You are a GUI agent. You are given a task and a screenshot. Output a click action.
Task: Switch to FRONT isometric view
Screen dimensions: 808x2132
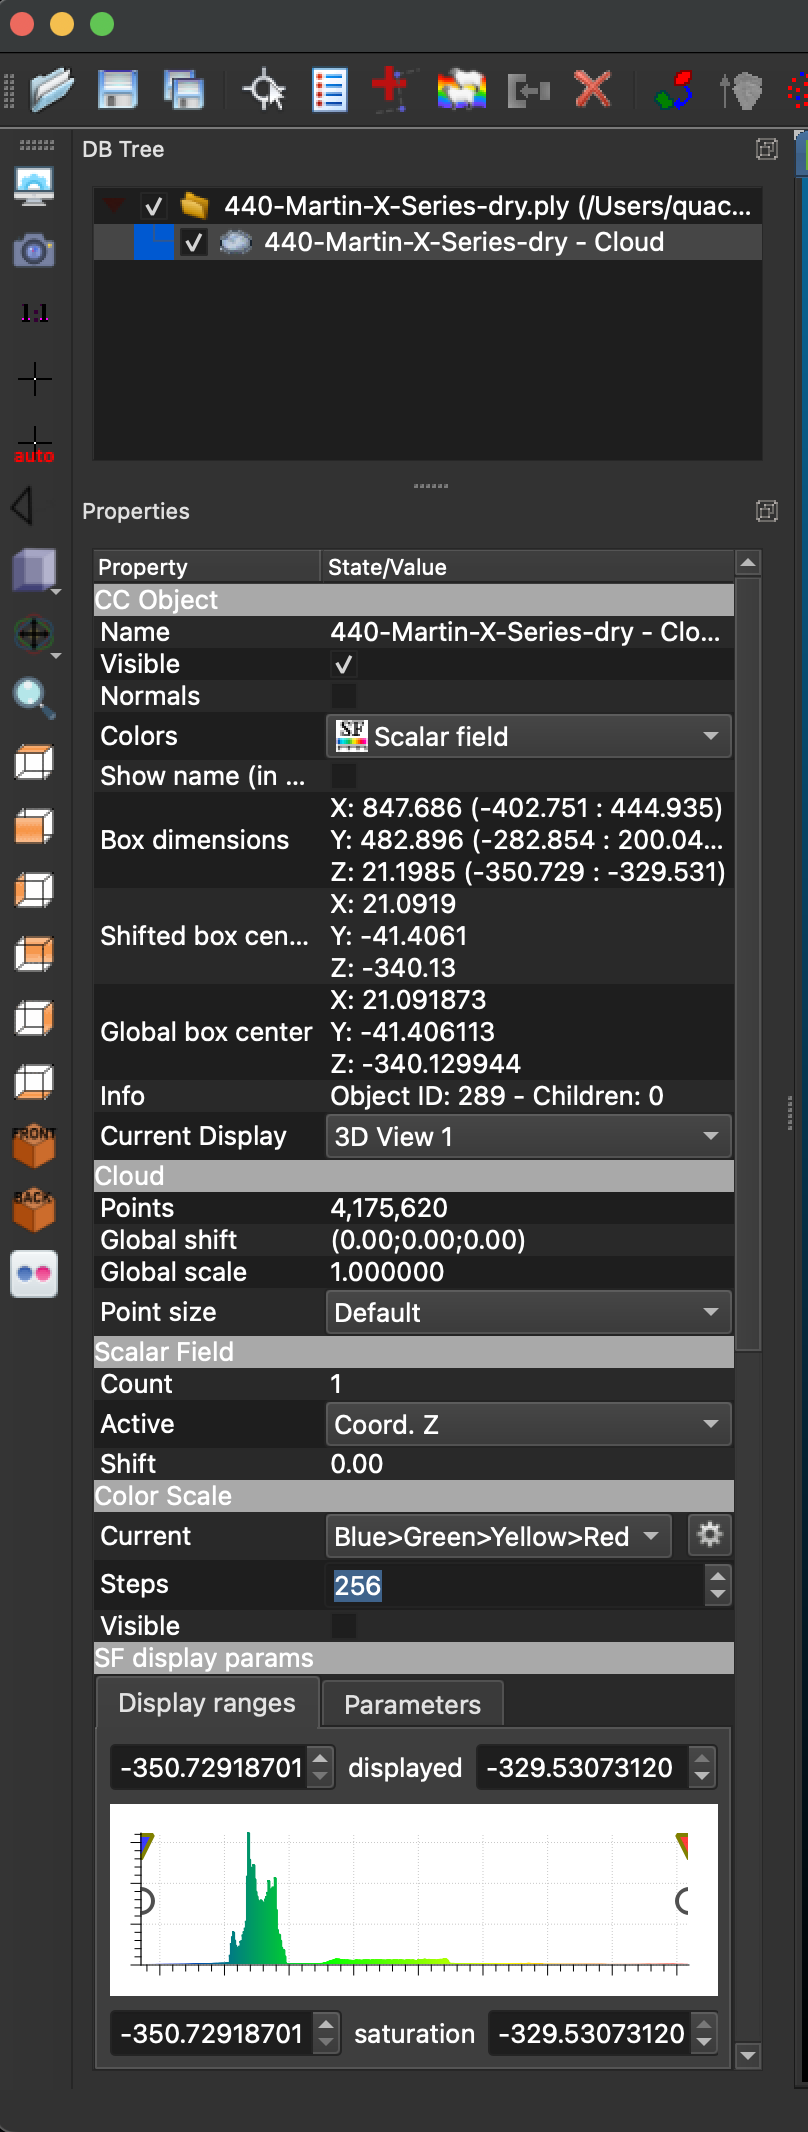(x=34, y=1146)
